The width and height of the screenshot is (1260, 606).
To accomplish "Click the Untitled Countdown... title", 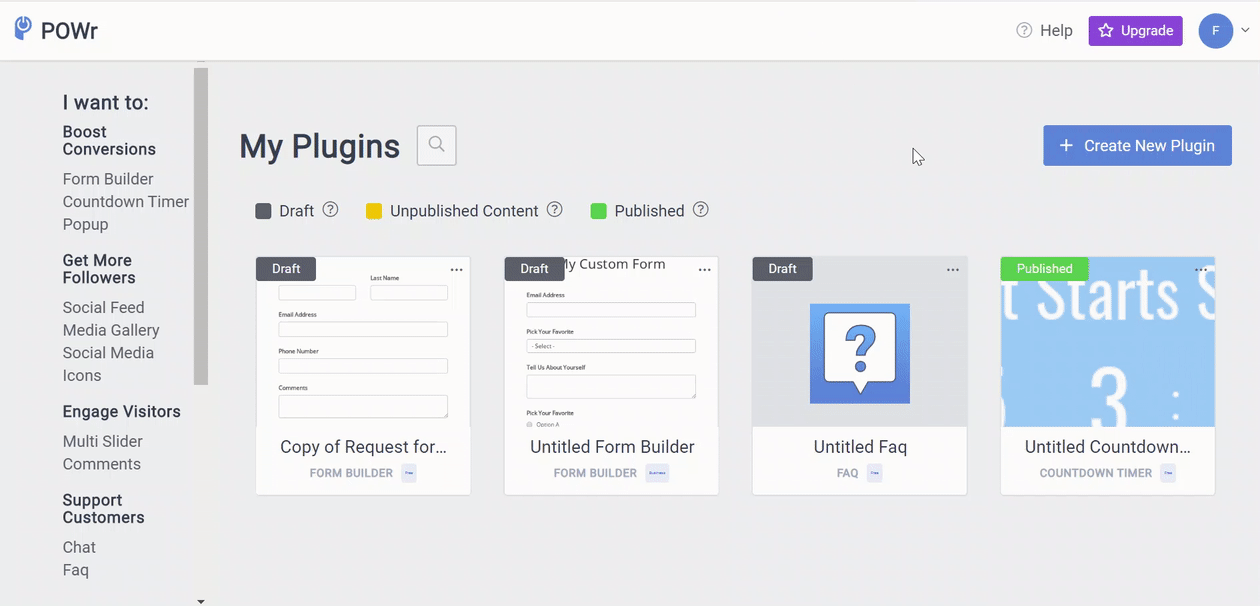I will [1108, 447].
